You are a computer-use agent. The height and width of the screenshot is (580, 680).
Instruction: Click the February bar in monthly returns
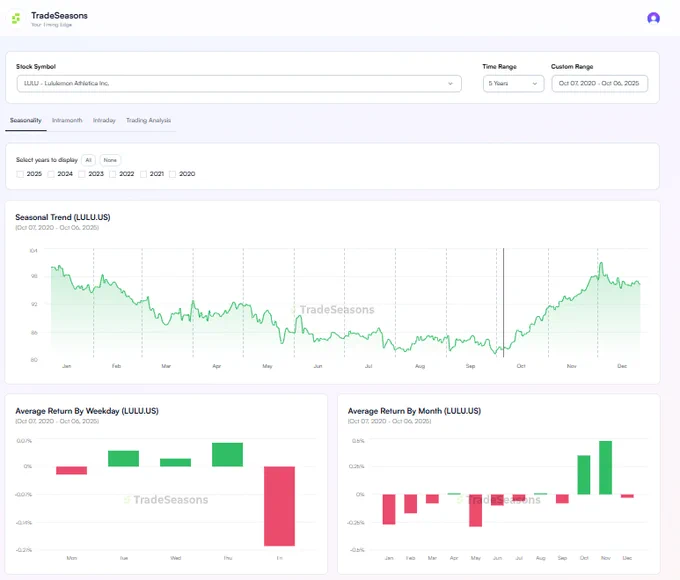411,504
